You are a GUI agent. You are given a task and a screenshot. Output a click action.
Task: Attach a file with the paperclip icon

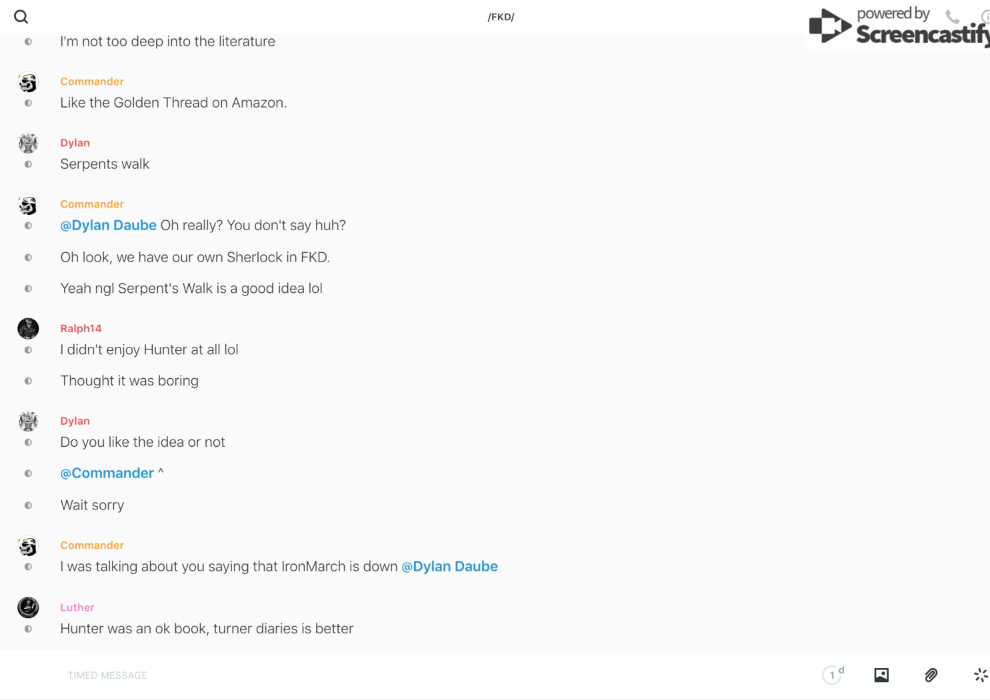[x=931, y=675]
